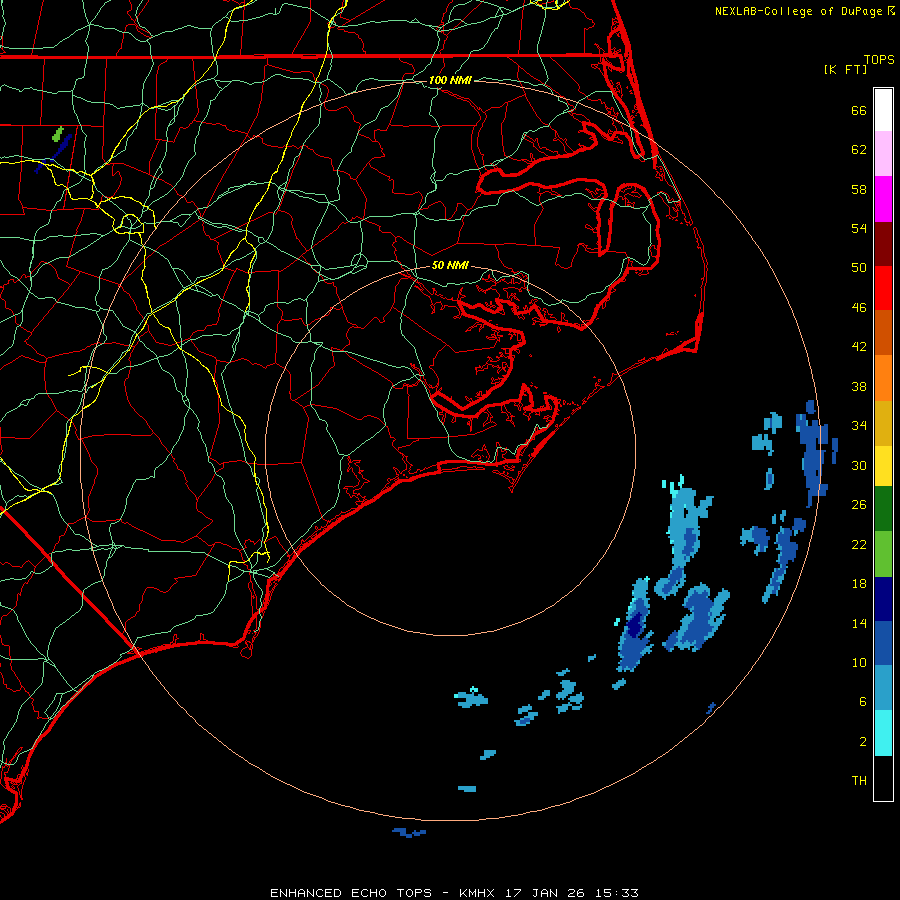Click the "38" legend value
The width and height of the screenshot is (900, 900).
[x=859, y=386]
